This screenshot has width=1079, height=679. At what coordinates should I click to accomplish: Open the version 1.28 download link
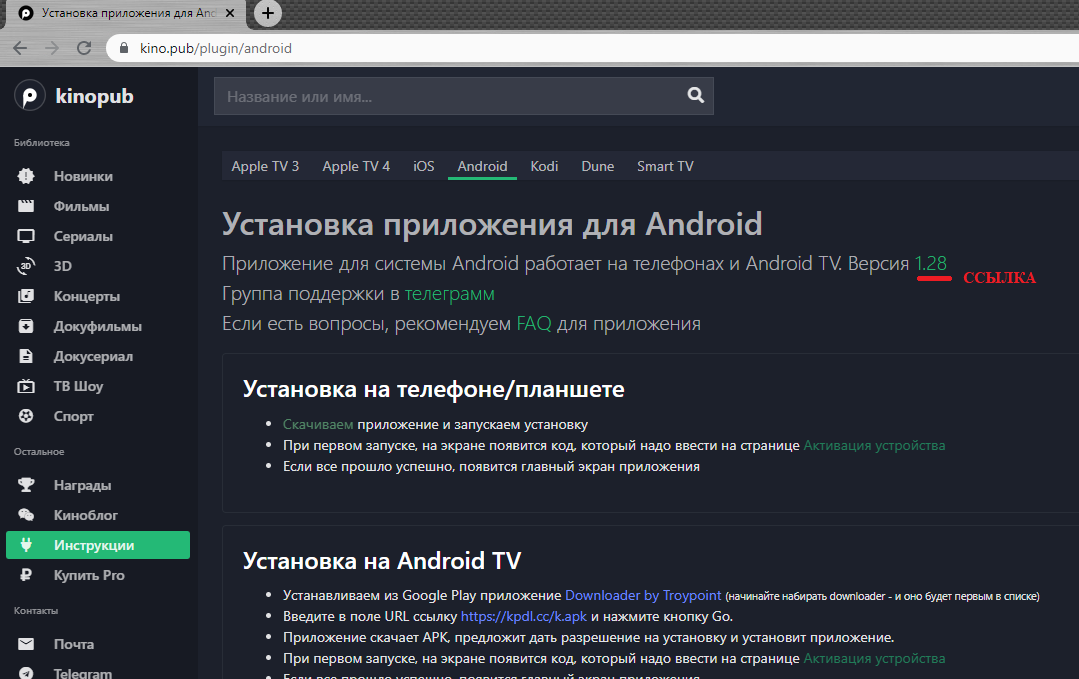click(931, 263)
